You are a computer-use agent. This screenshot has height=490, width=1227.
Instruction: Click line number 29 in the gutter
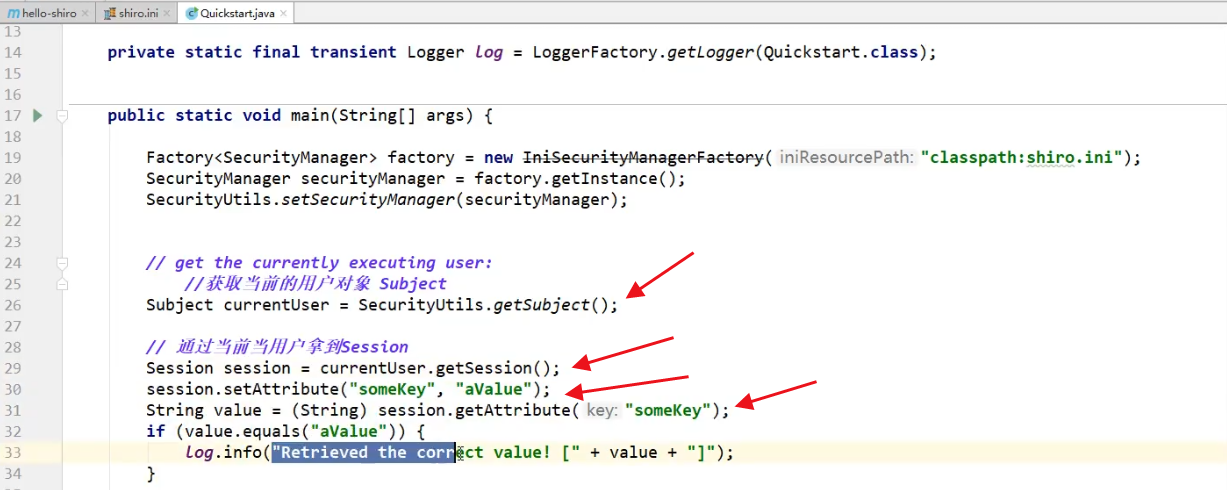[13, 368]
